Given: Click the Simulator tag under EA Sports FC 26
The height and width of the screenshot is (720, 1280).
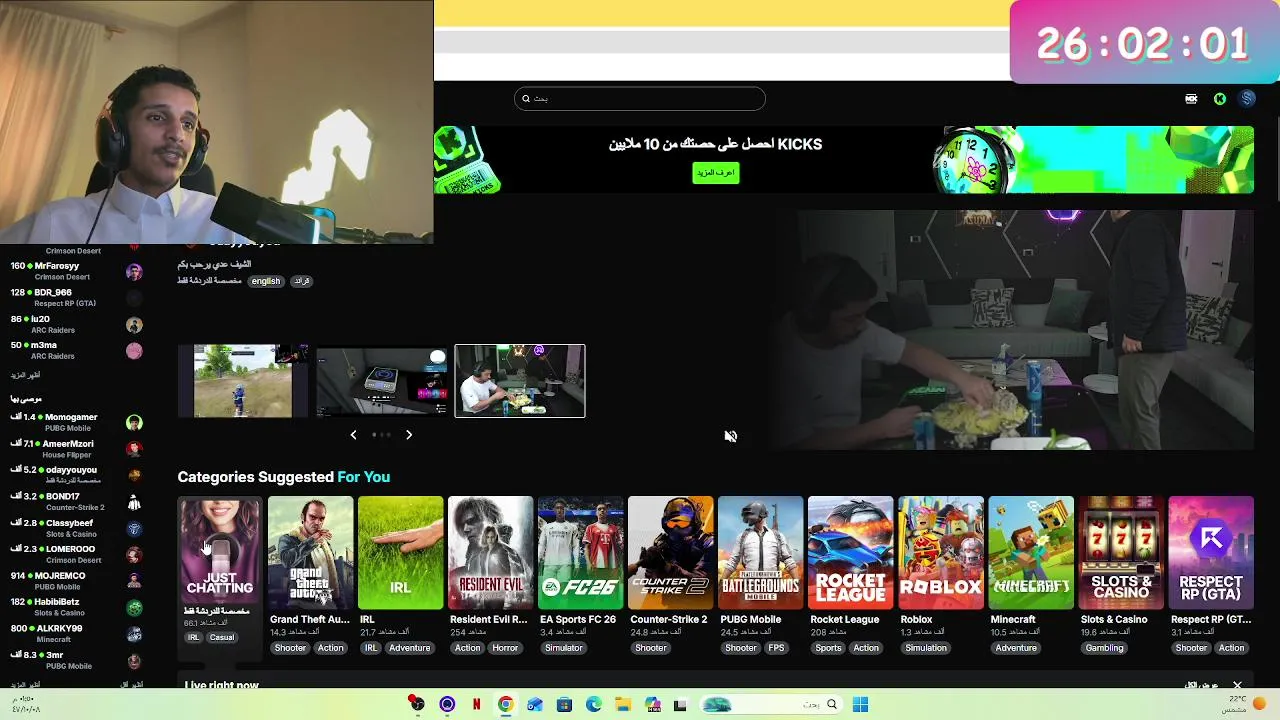Looking at the screenshot, I should (x=564, y=648).
